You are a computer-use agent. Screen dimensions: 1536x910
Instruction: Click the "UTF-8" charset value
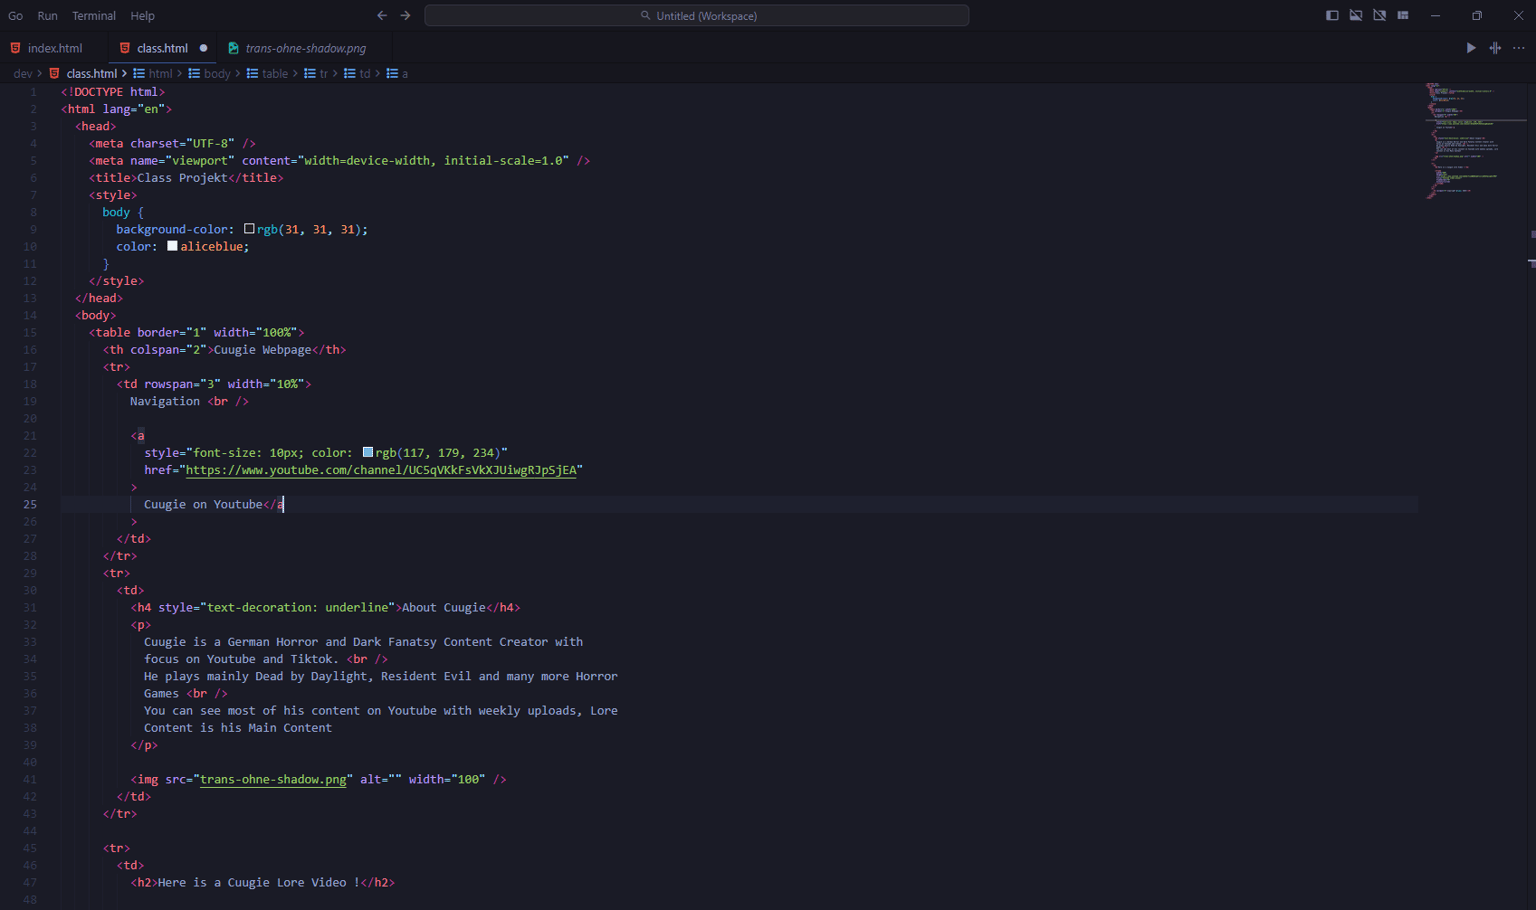(x=210, y=144)
